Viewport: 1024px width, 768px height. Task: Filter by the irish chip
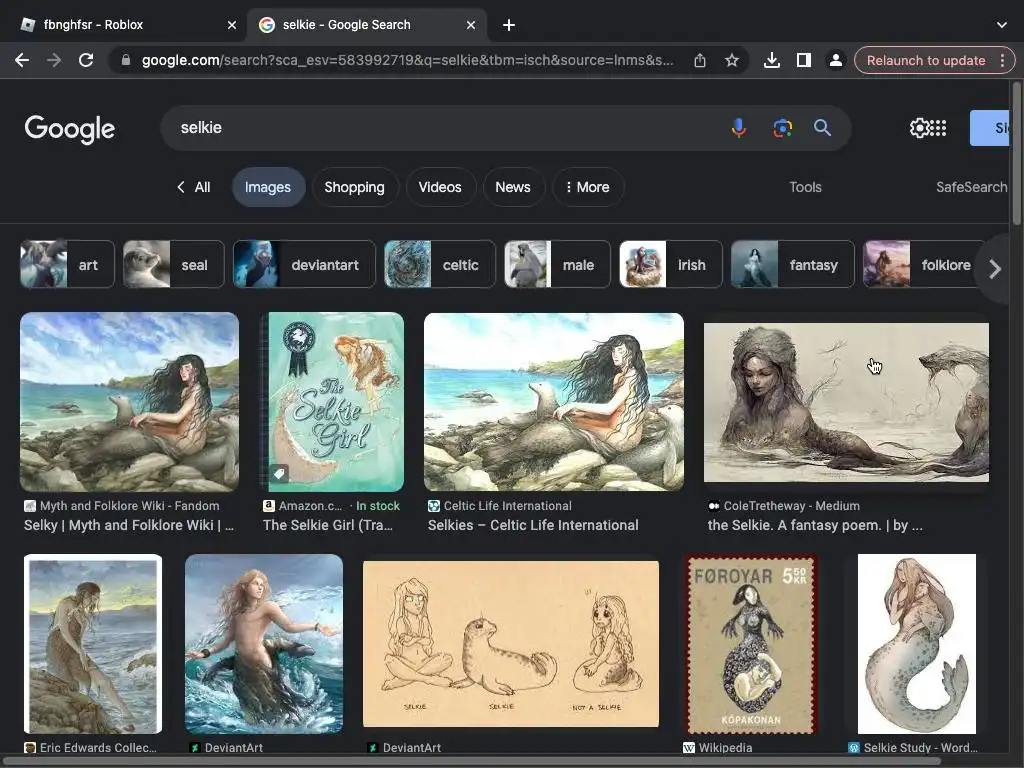[671, 264]
